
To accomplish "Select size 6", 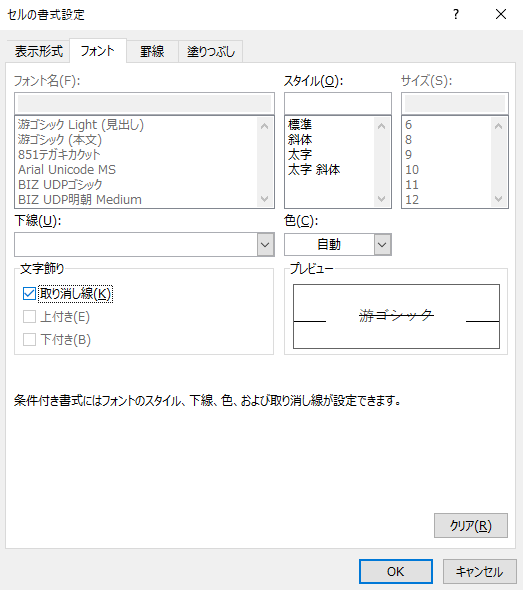I will point(409,125).
